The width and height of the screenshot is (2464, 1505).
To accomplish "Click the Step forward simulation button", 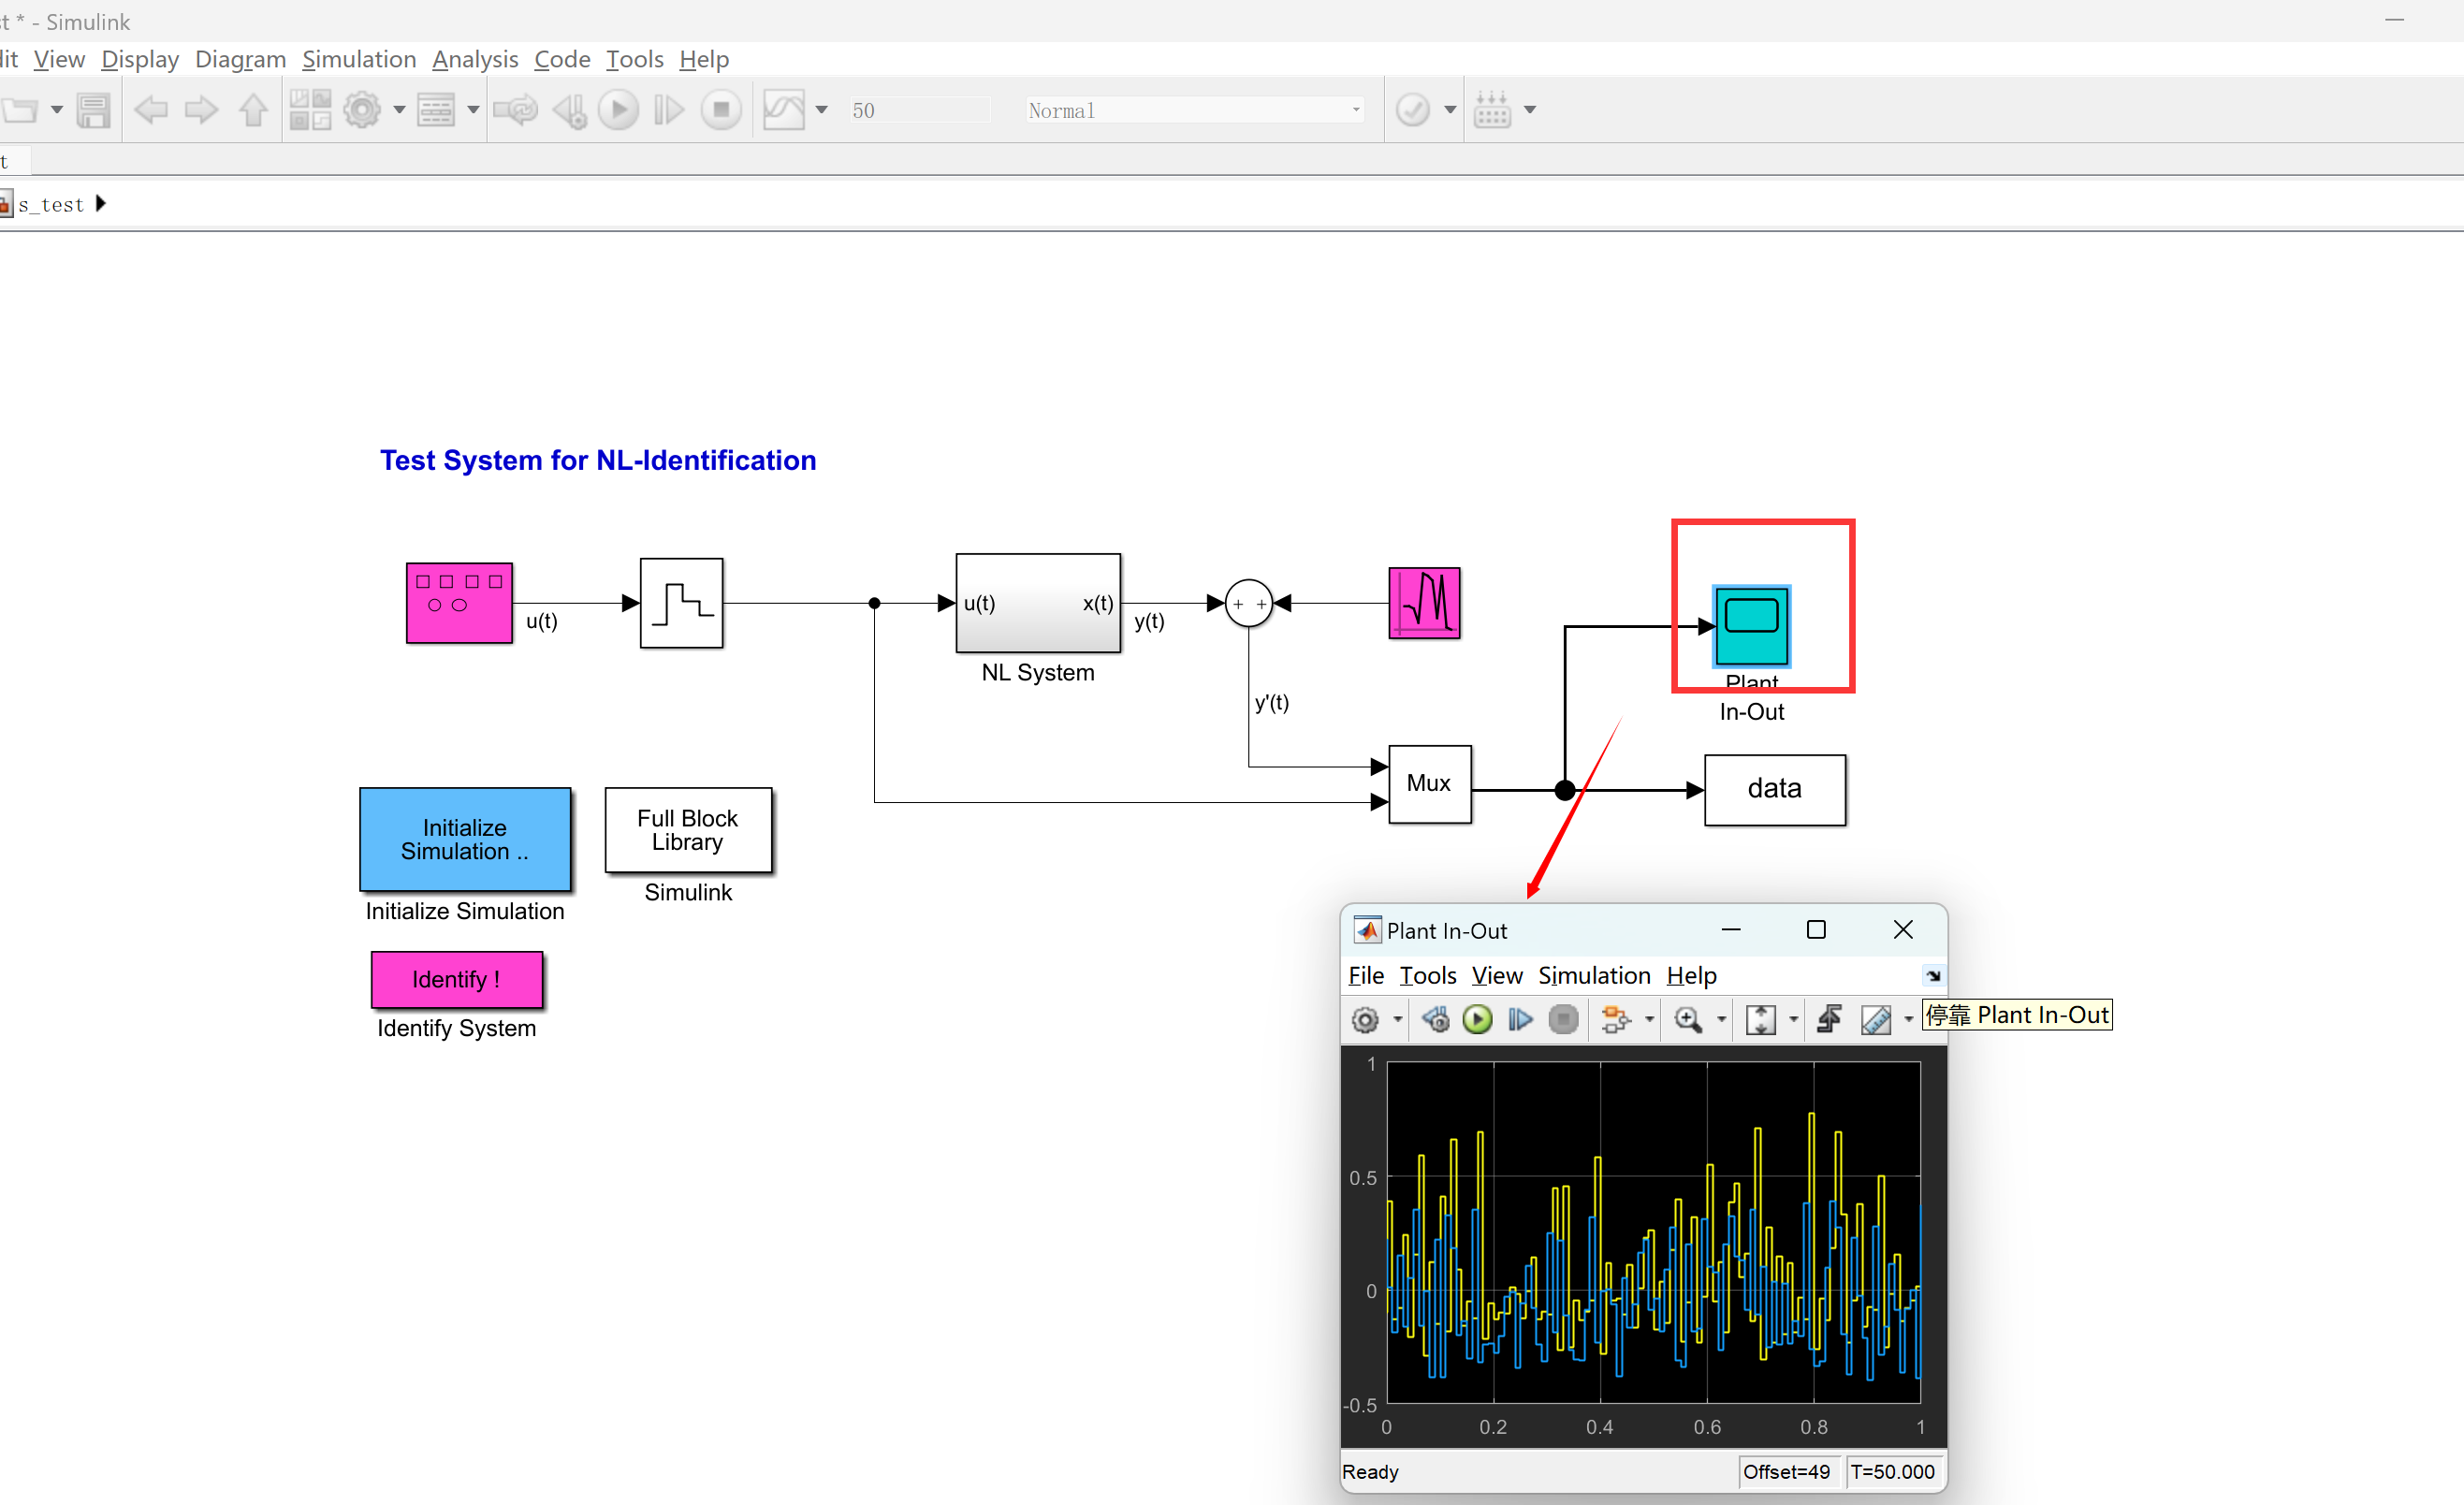I will tap(671, 110).
